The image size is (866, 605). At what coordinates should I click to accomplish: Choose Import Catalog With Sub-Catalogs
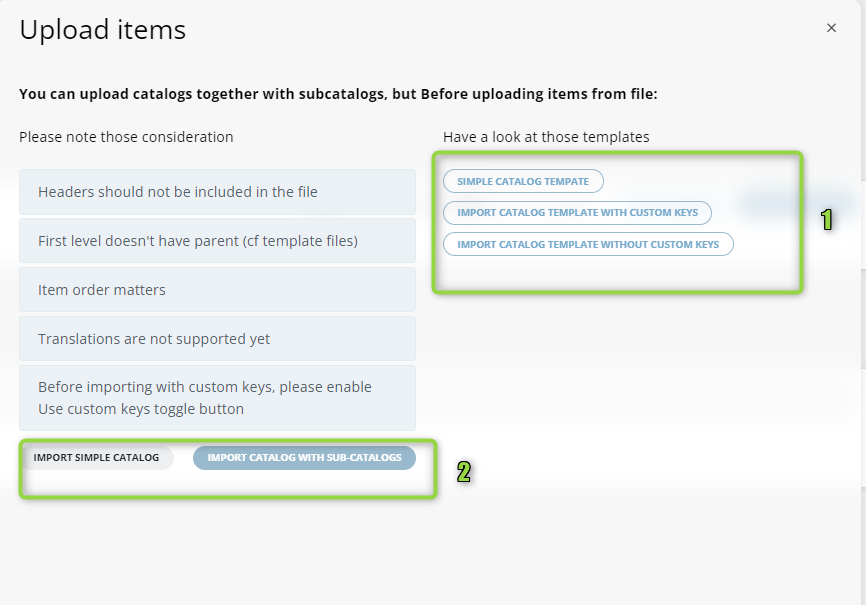pos(304,457)
